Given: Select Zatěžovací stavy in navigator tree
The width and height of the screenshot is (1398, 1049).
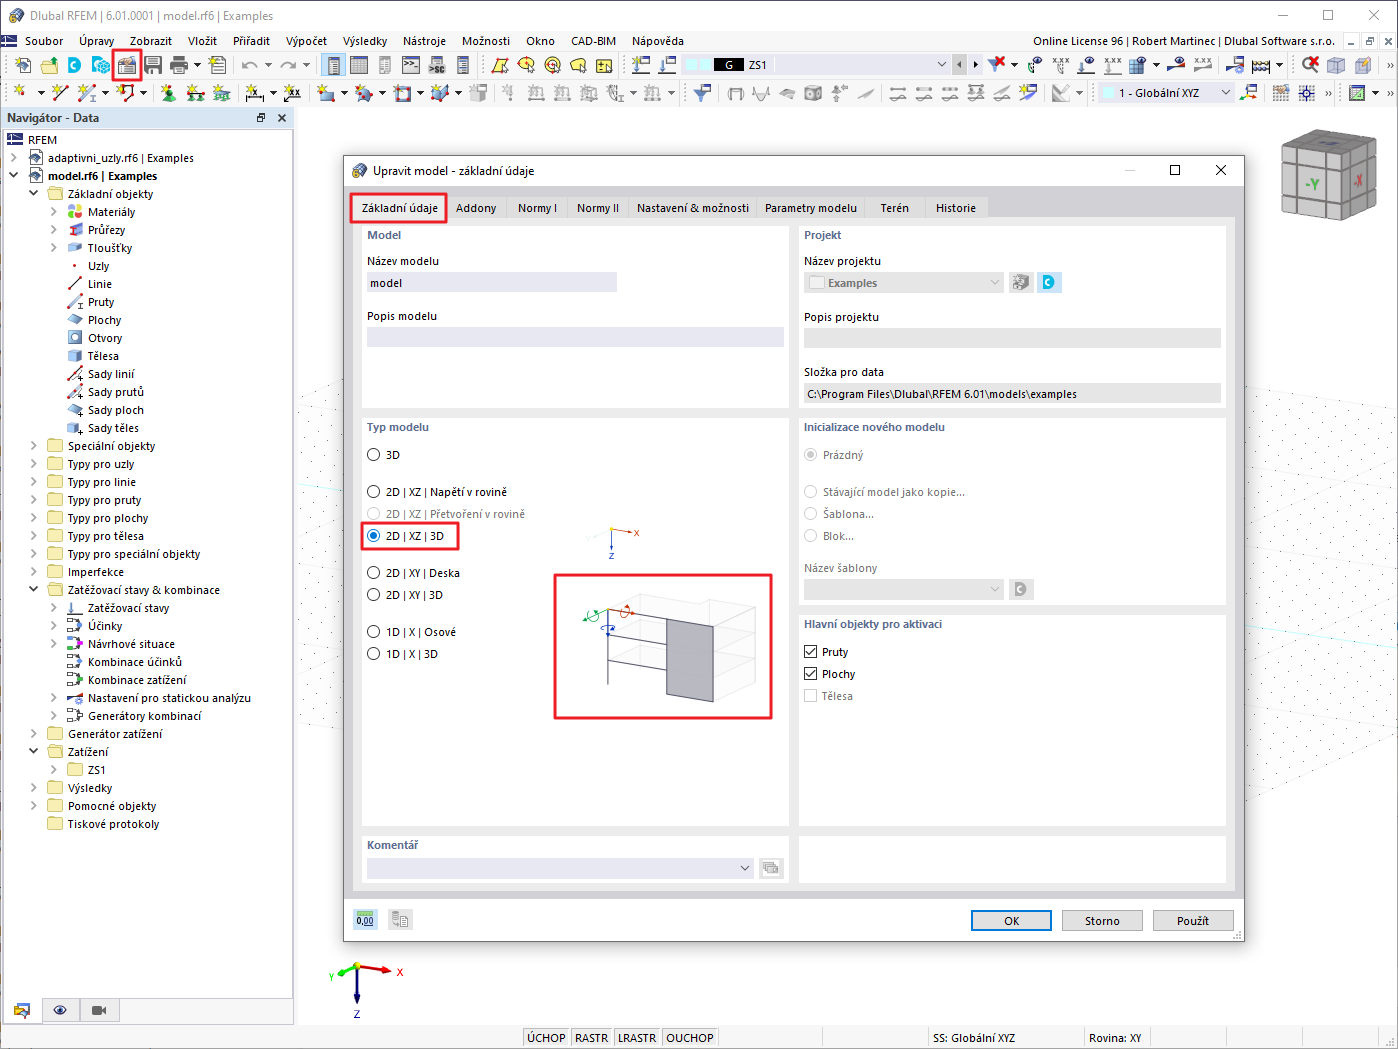Looking at the screenshot, I should tap(128, 608).
